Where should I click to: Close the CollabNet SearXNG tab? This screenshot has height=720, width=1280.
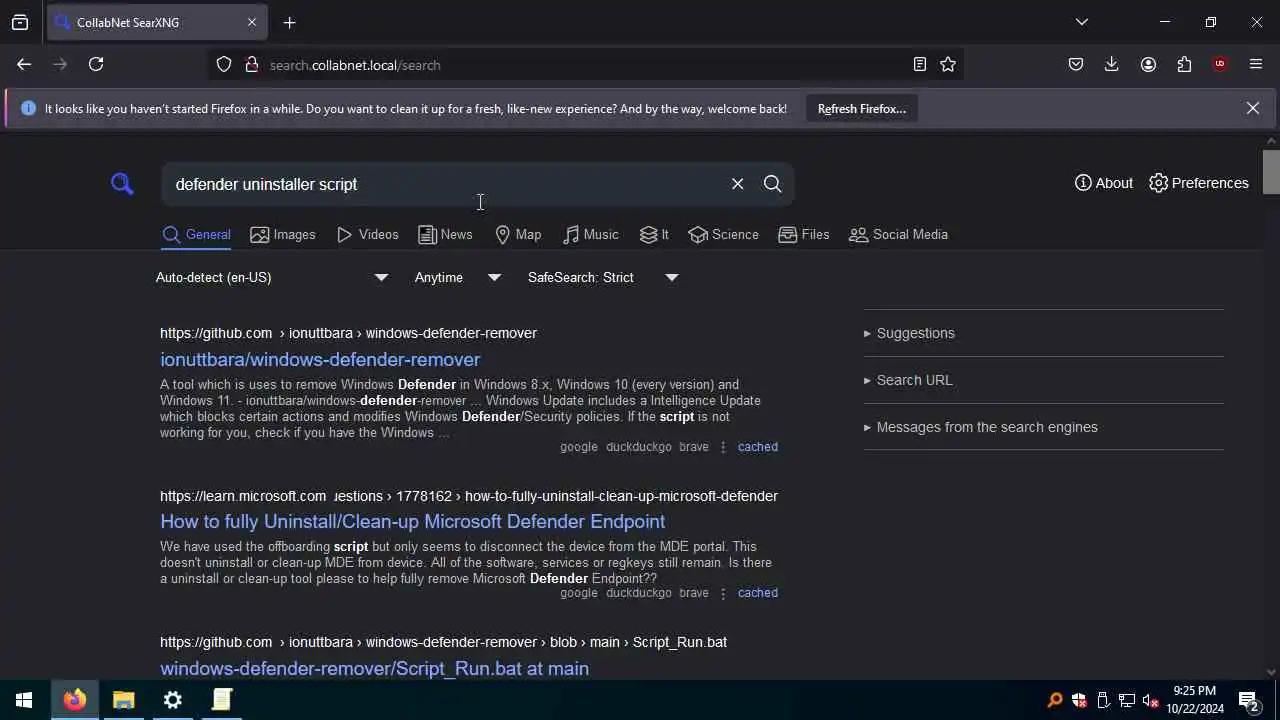252,22
